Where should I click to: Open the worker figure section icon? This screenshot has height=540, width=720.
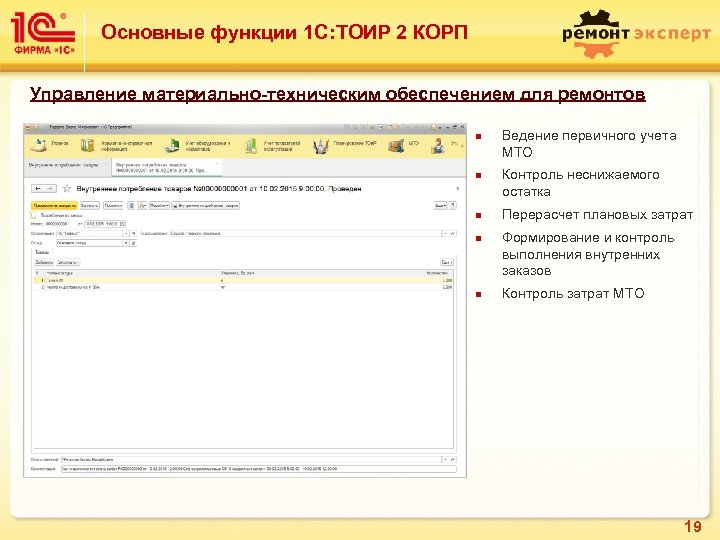tap(439, 146)
